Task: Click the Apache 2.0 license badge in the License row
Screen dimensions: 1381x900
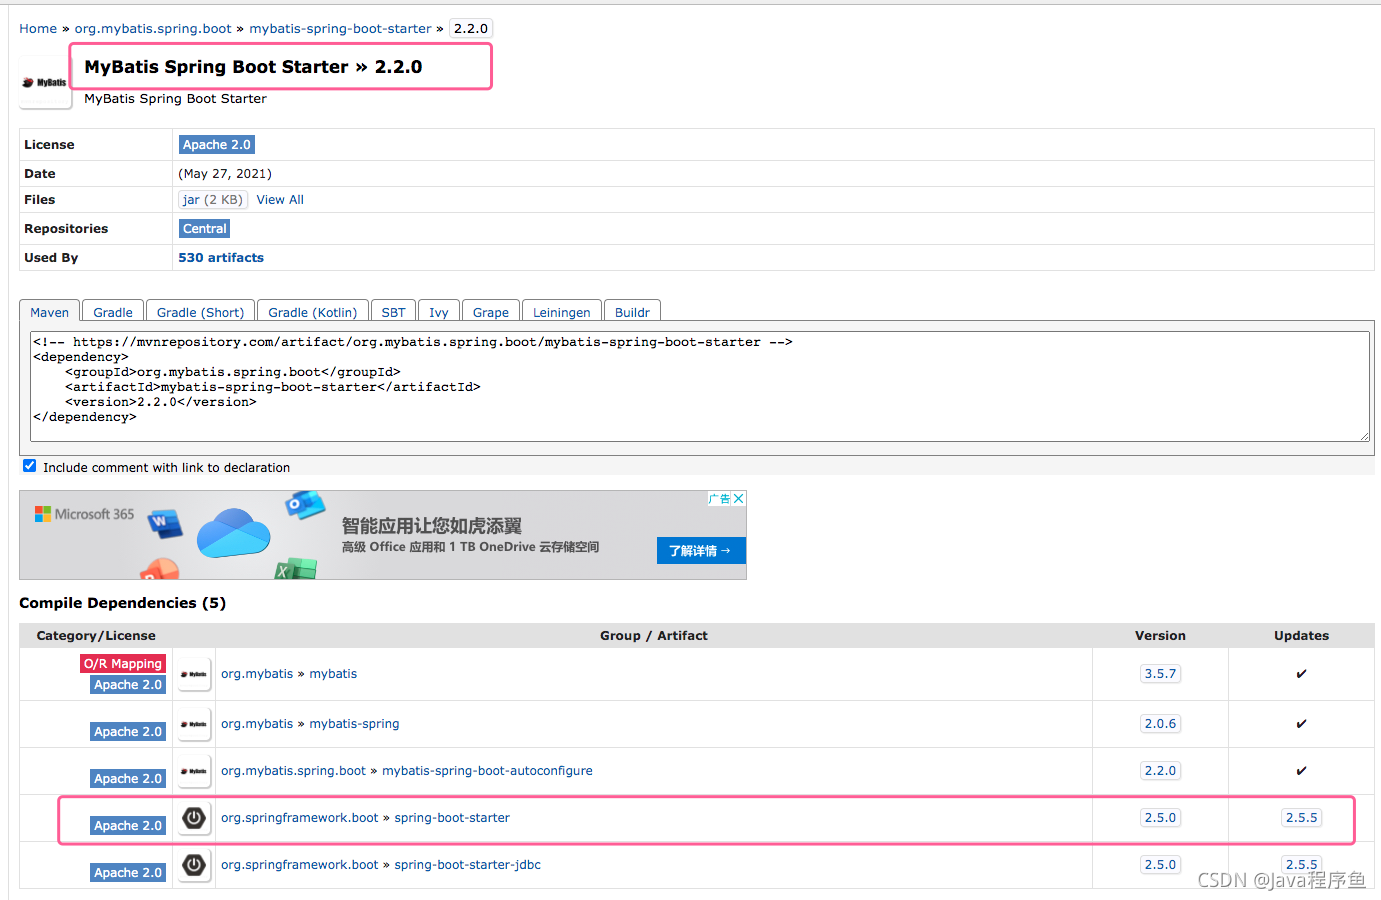Action: (x=217, y=145)
